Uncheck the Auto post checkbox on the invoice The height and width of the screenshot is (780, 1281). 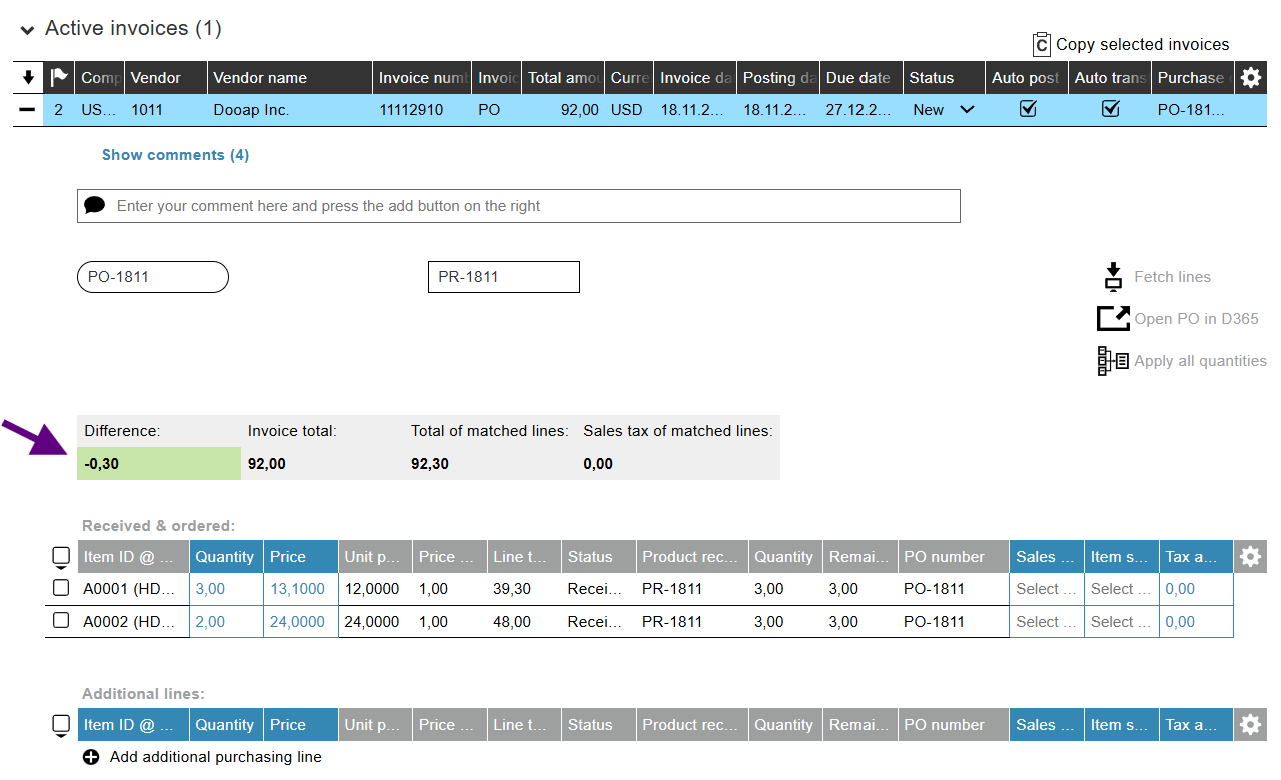(1027, 109)
